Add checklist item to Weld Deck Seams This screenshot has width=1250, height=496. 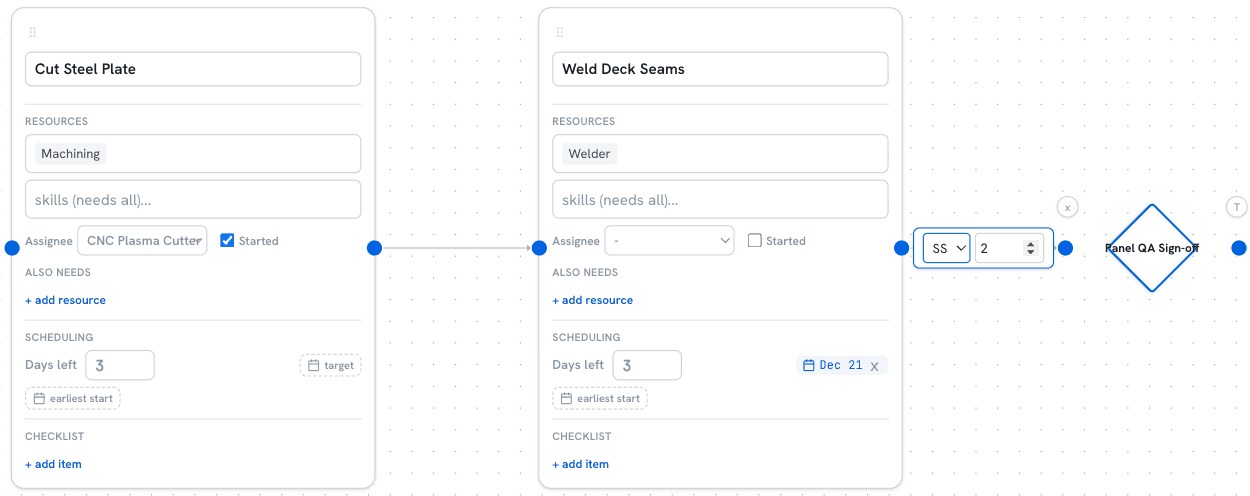click(580, 464)
